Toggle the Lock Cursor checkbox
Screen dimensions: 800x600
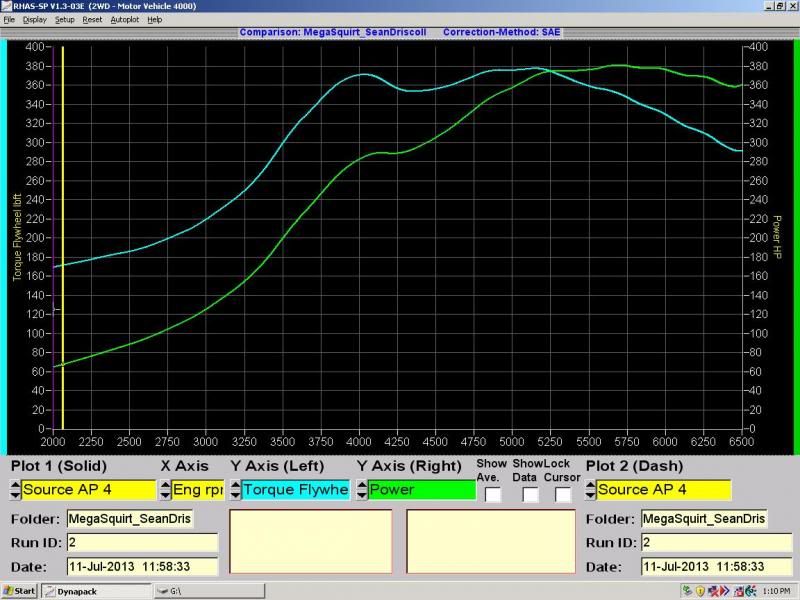click(x=564, y=493)
